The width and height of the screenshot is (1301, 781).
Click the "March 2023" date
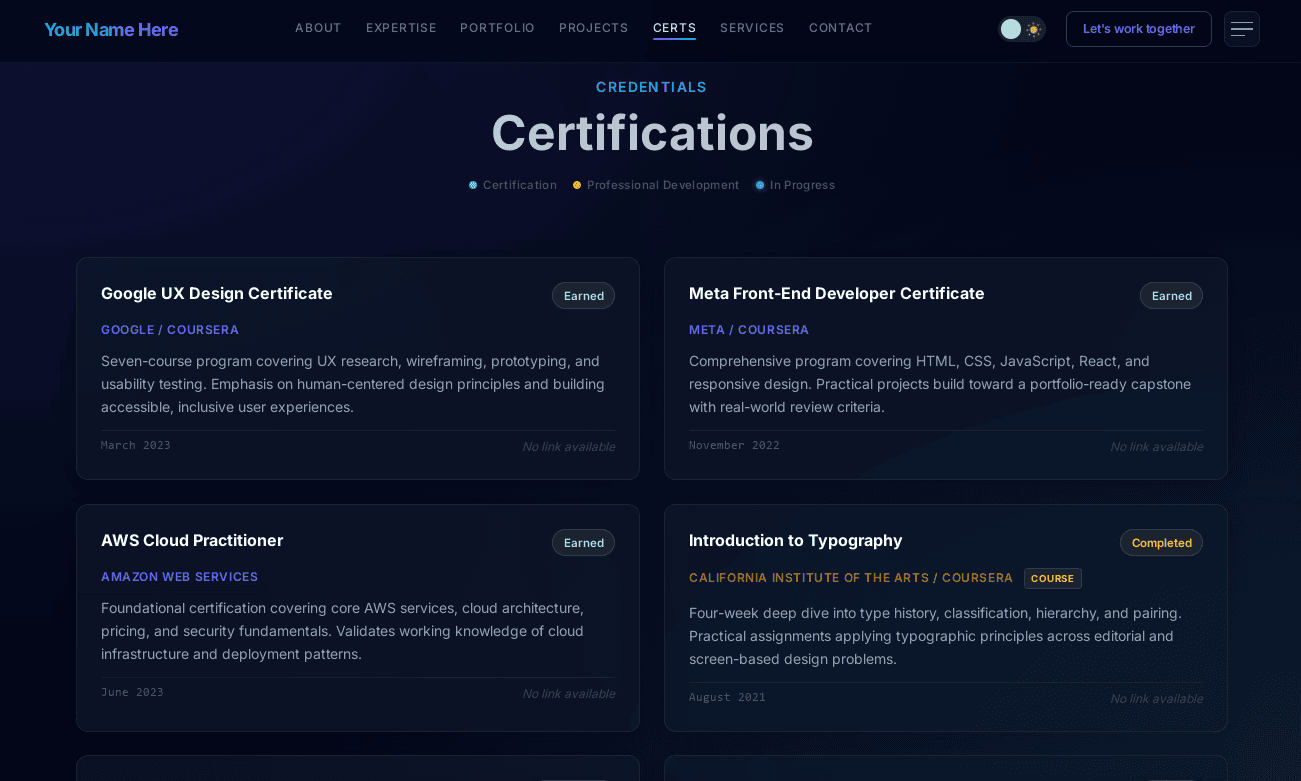point(136,445)
